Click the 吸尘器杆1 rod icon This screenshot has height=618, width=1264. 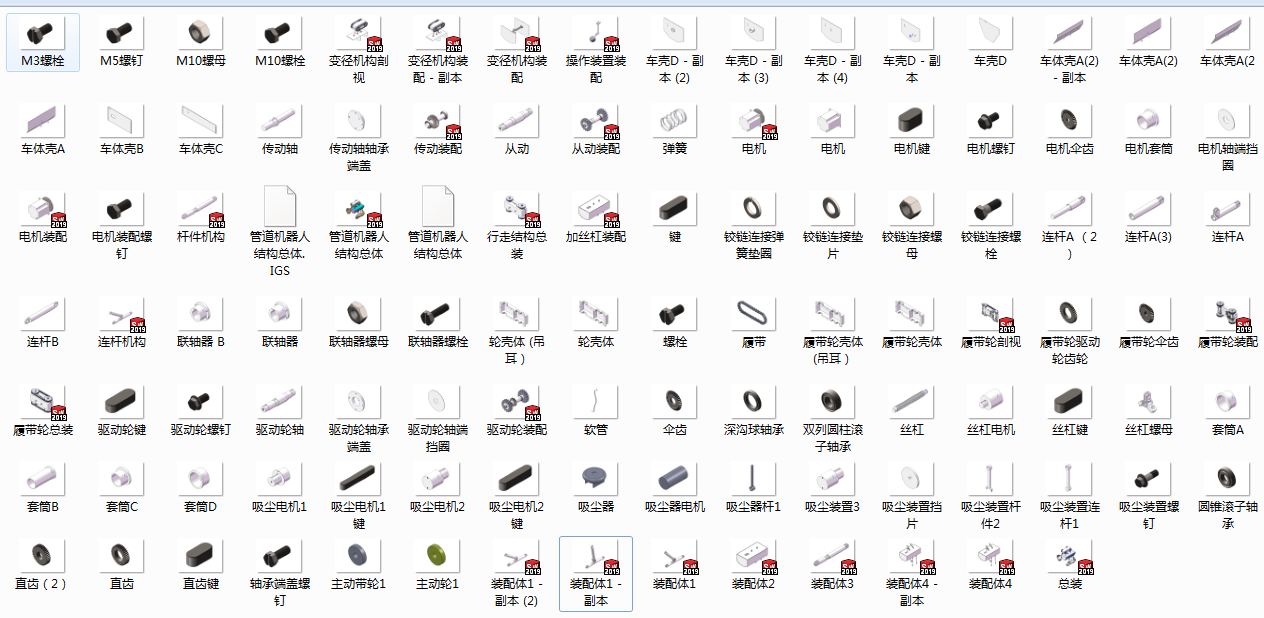[x=754, y=479]
